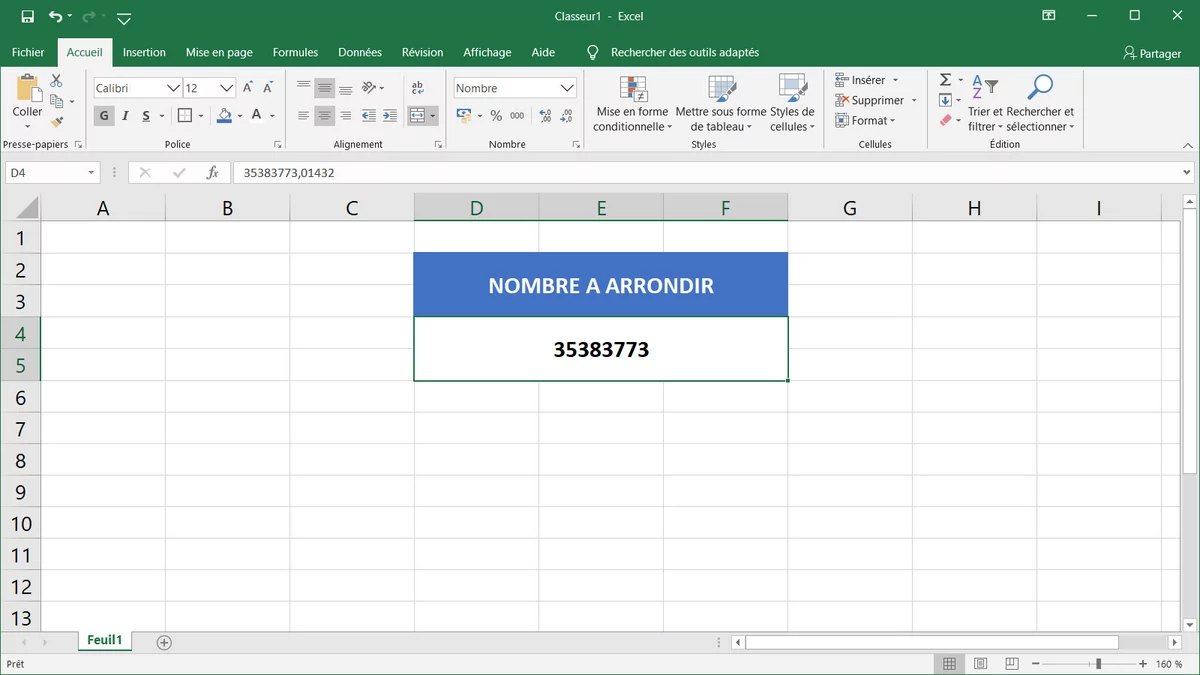Open the Nombre number format dropdown
The image size is (1200, 675).
pyautogui.click(x=567, y=88)
